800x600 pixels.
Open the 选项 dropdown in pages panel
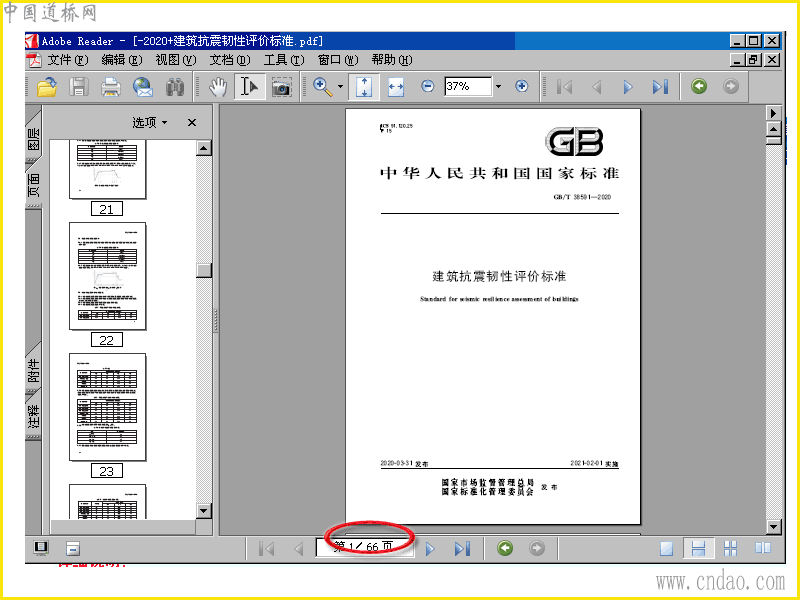click(149, 122)
